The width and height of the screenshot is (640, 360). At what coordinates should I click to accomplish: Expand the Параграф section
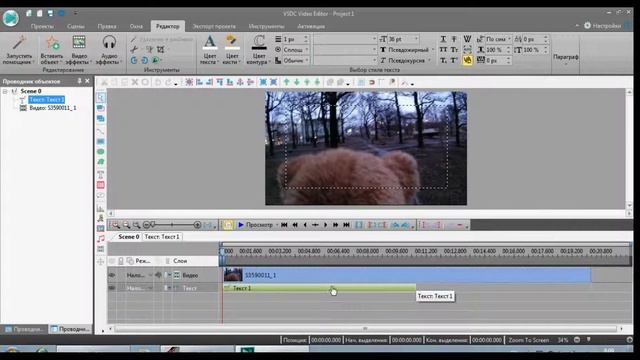[x=566, y=57]
